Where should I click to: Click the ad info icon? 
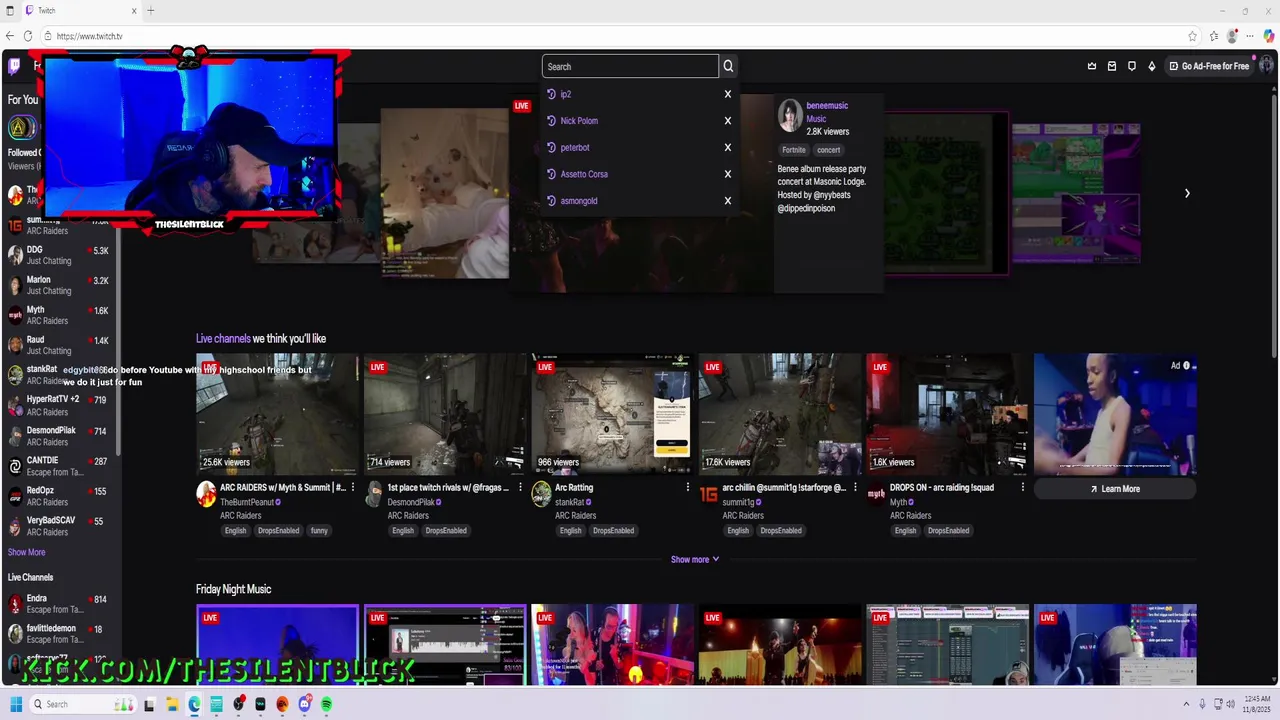(x=1187, y=365)
